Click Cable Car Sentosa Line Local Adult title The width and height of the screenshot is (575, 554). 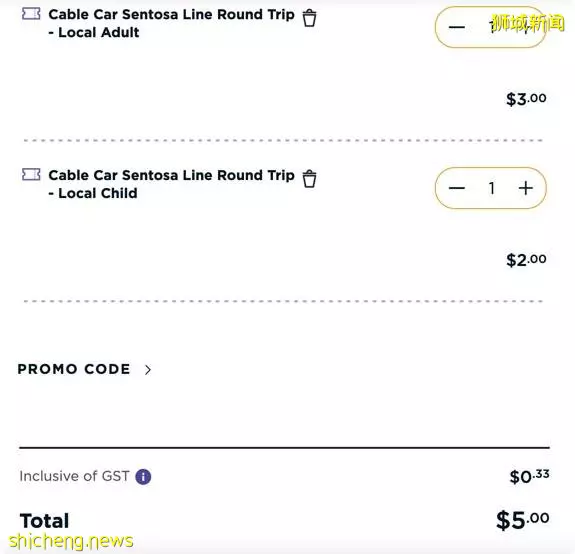pos(171,23)
